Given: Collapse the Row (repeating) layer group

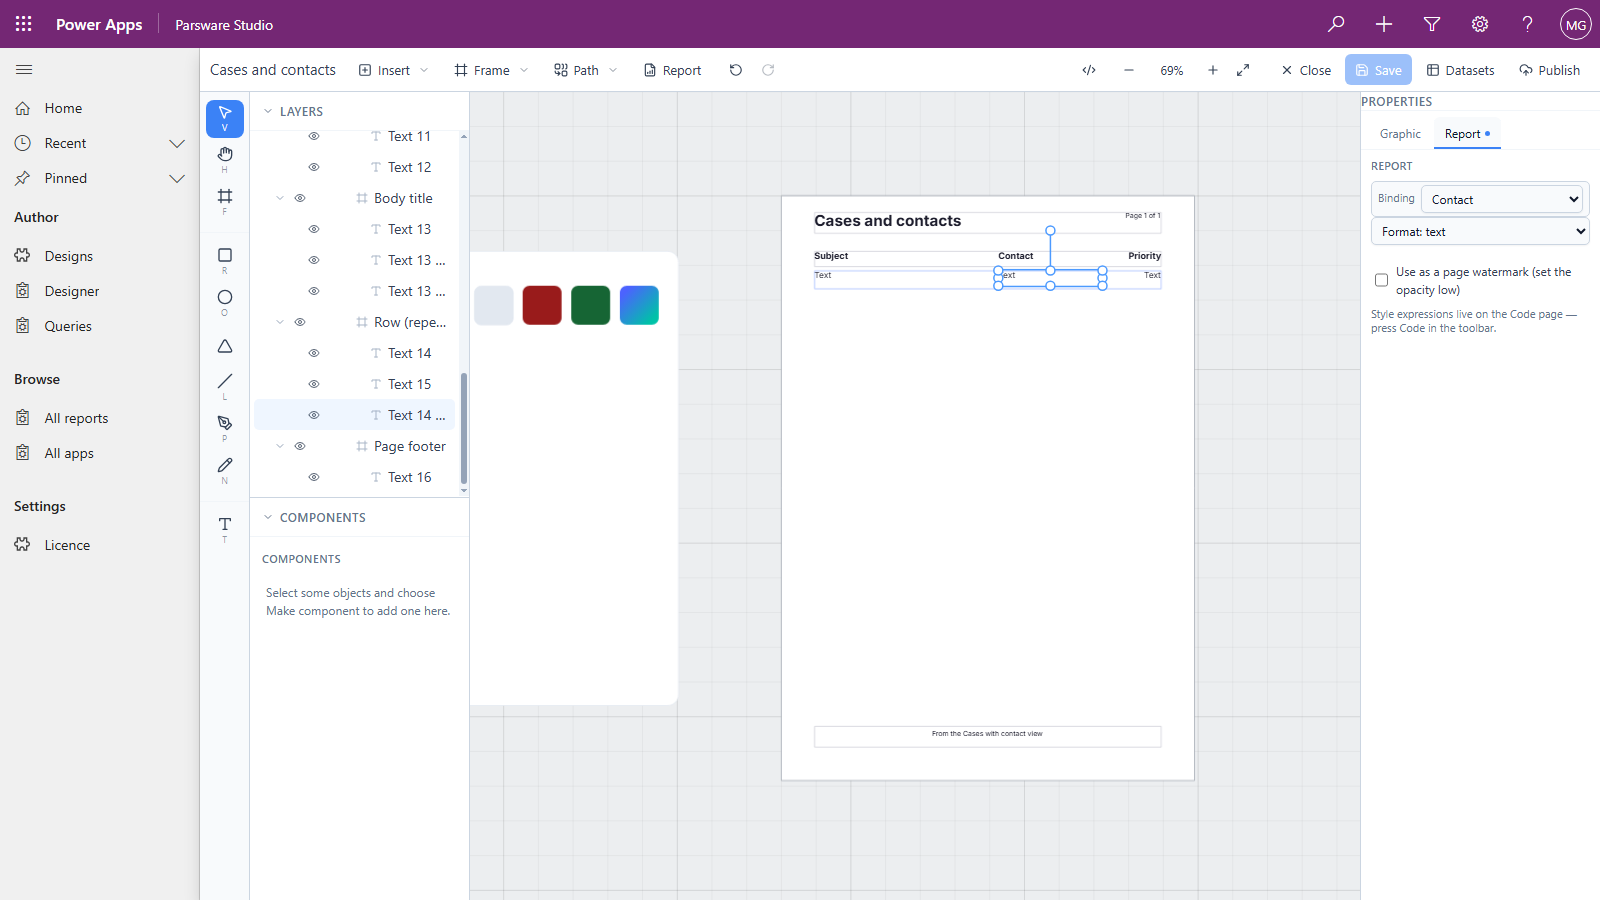Looking at the screenshot, I should point(280,322).
